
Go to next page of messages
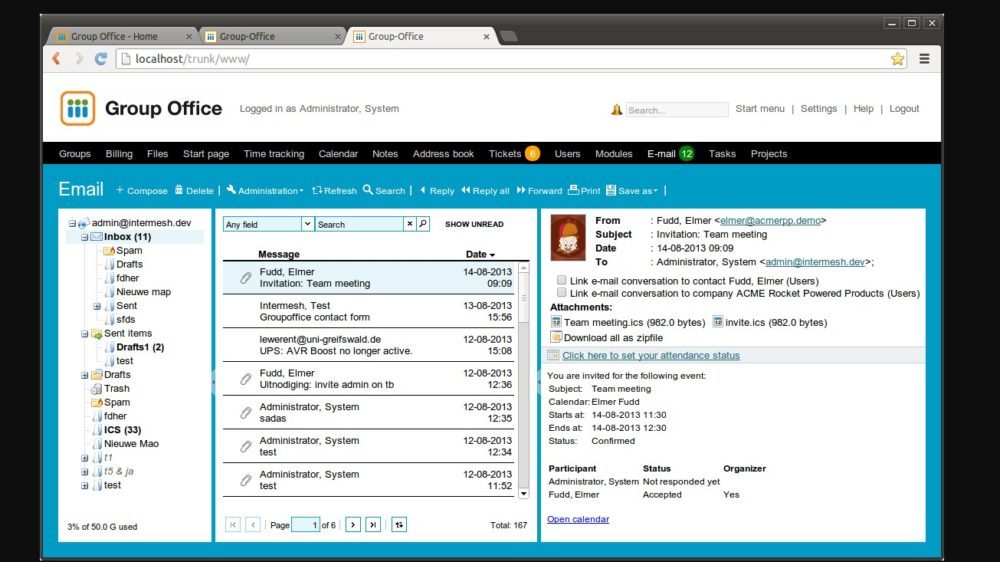(x=352, y=524)
